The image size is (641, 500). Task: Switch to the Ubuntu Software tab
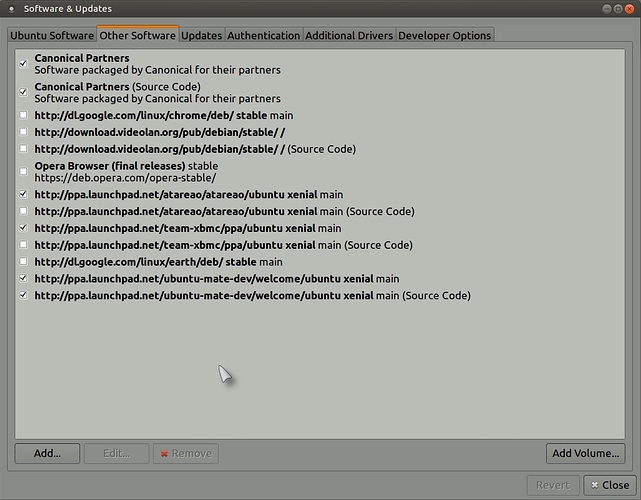click(x=52, y=36)
